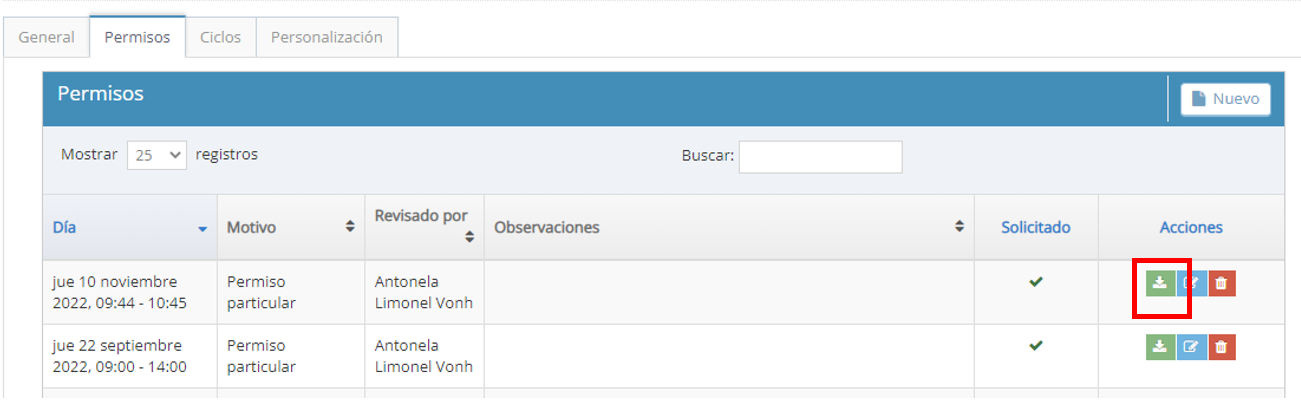
Task: Edit the 10 noviembre permission entry
Action: 1190,283
